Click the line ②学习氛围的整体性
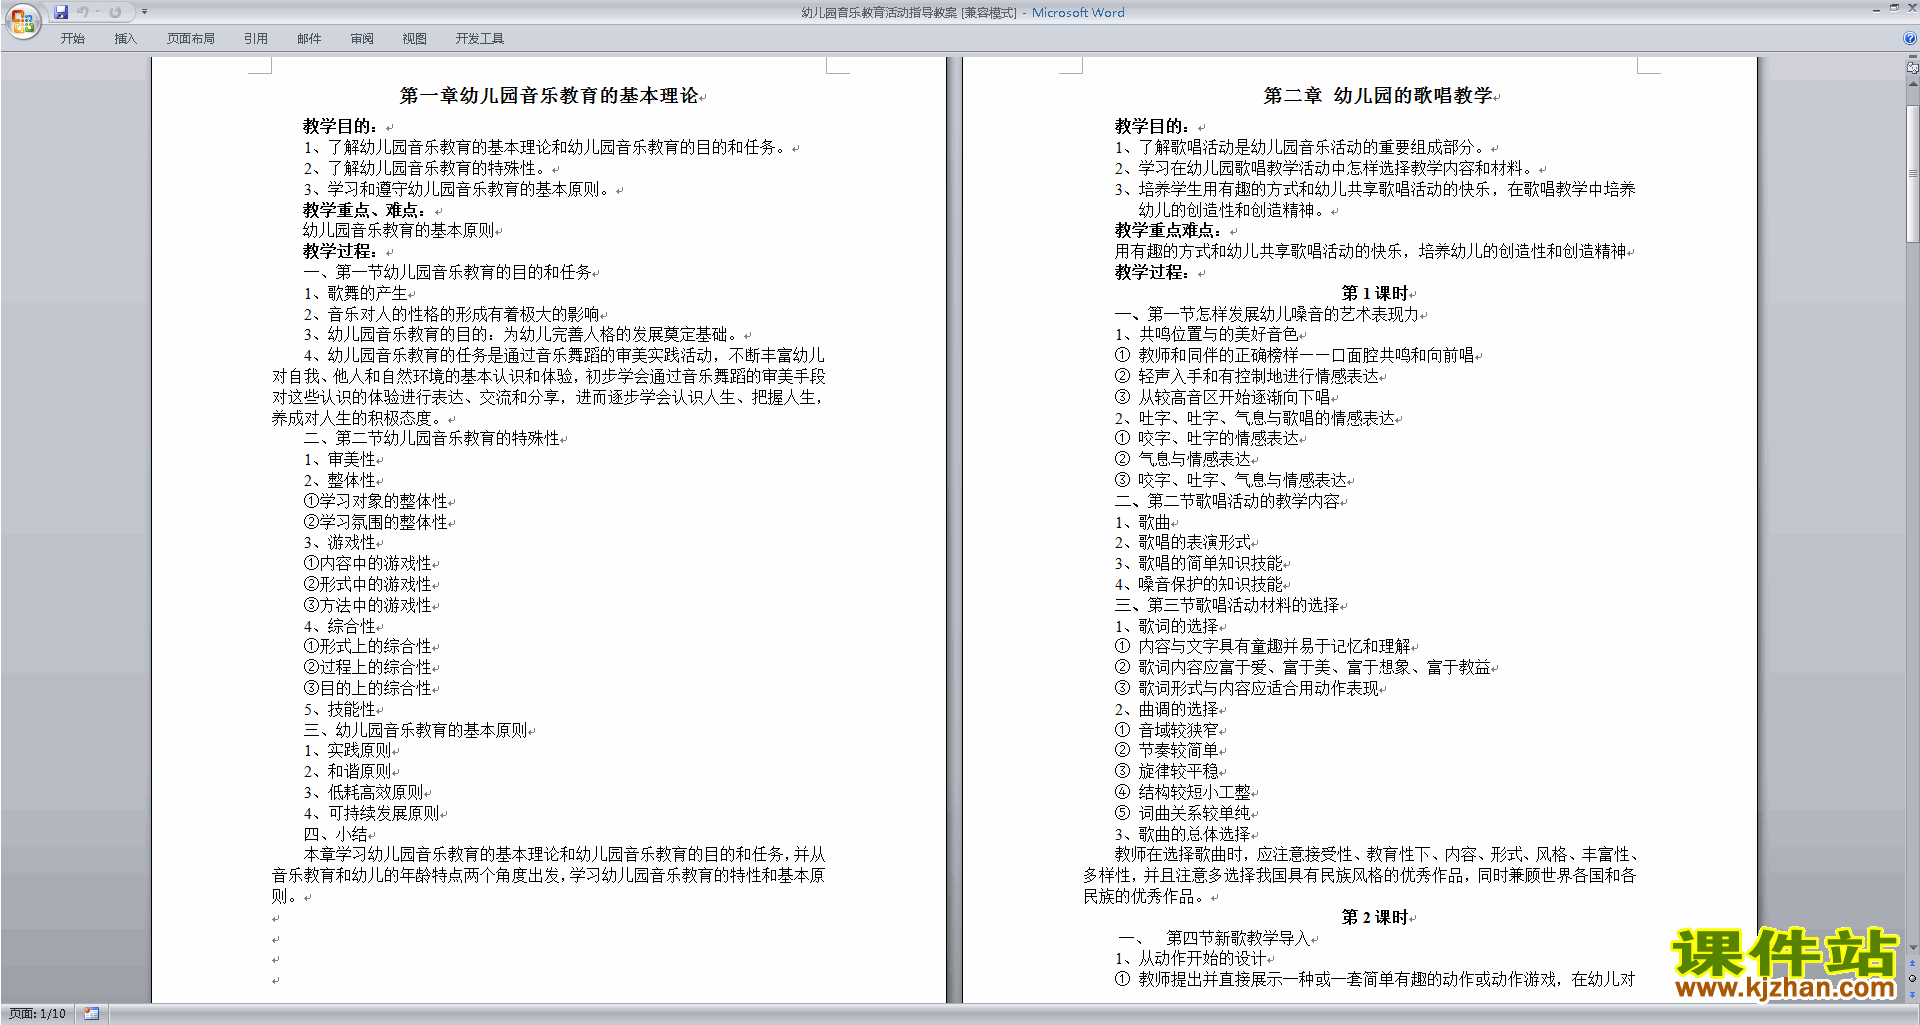This screenshot has height=1025, width=1920. pyautogui.click(x=376, y=522)
